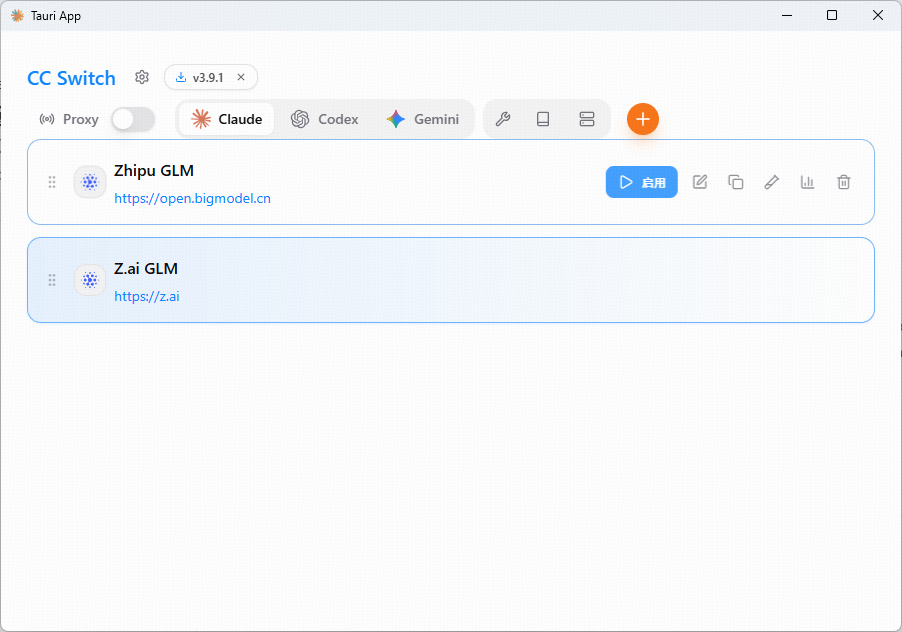Click the Z.ai GLM drag handle
902x632 pixels.
tap(52, 280)
